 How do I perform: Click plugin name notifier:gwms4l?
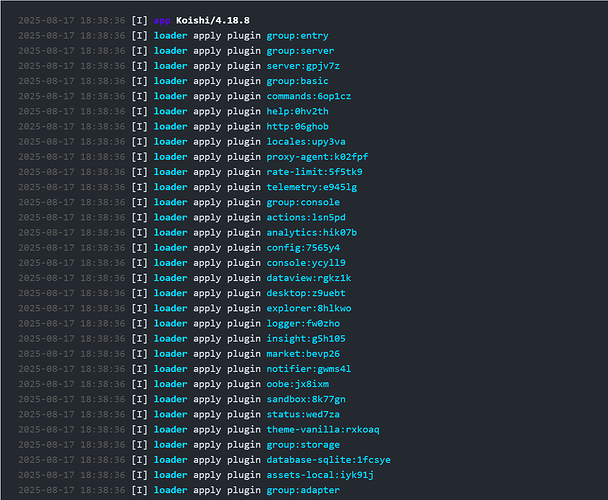pyautogui.click(x=309, y=369)
